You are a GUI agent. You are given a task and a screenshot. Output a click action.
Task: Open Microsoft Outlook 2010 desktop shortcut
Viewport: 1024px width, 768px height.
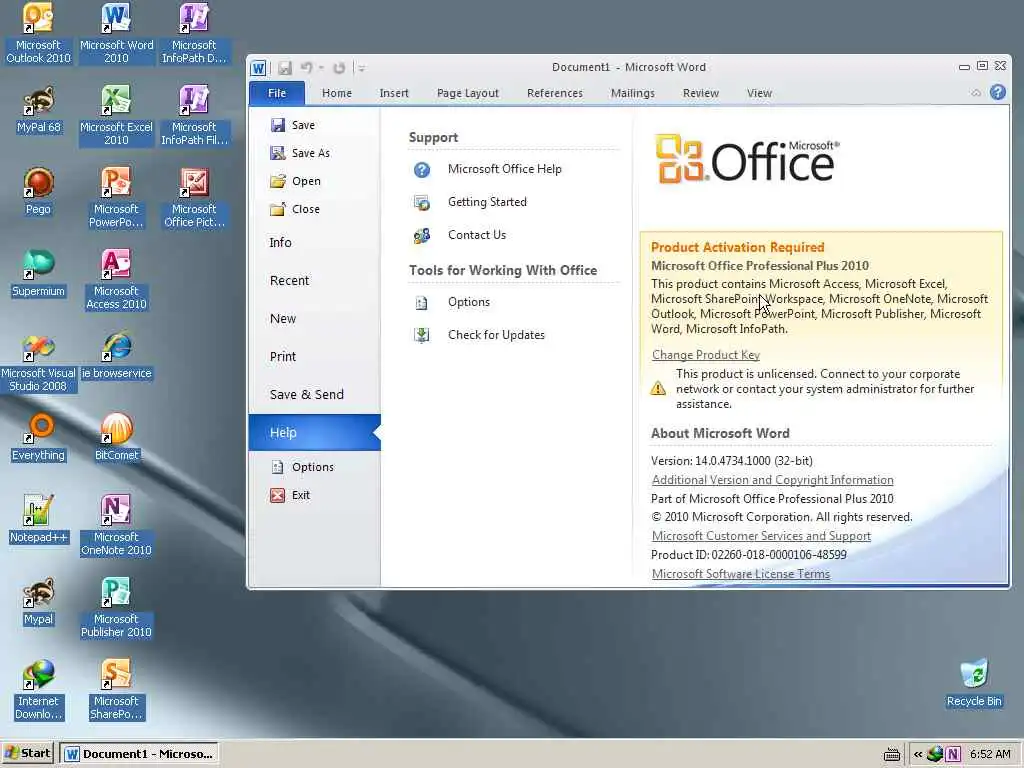pyautogui.click(x=38, y=33)
